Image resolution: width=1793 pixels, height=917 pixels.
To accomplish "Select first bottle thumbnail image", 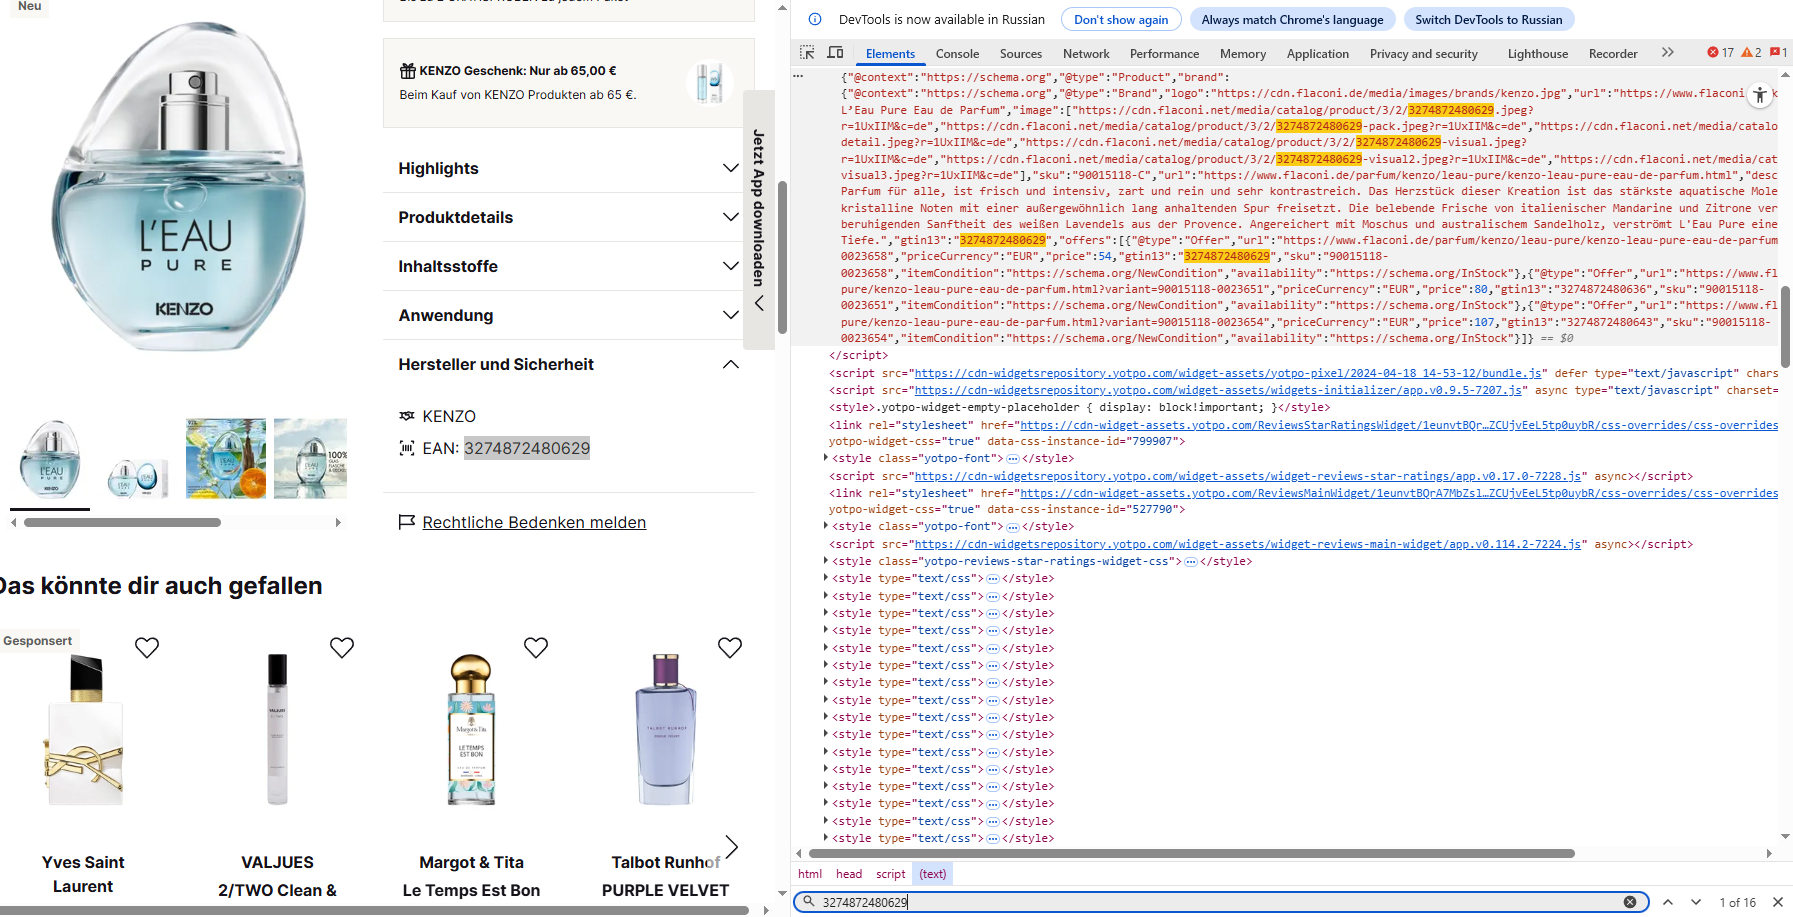I will [x=50, y=459].
